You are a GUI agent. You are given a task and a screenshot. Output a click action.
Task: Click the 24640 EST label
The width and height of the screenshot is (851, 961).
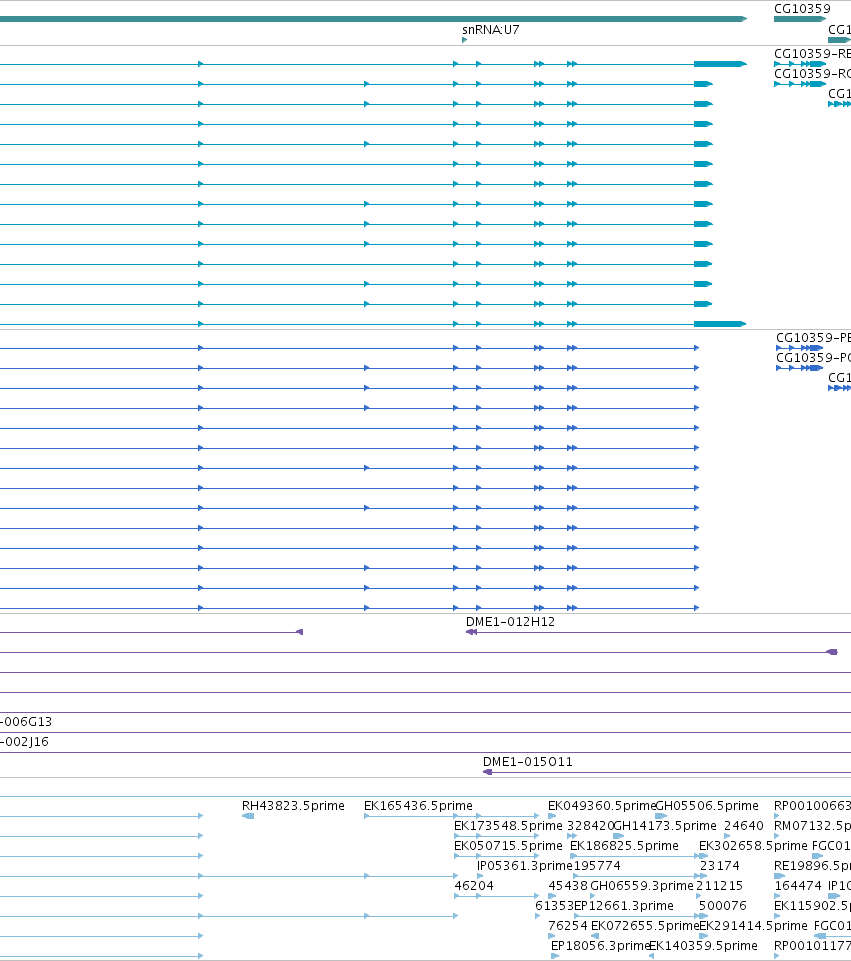[744, 826]
